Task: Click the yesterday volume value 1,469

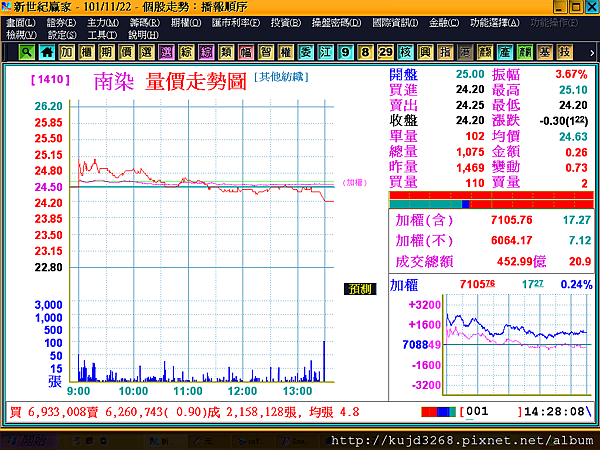Action: click(x=470, y=168)
